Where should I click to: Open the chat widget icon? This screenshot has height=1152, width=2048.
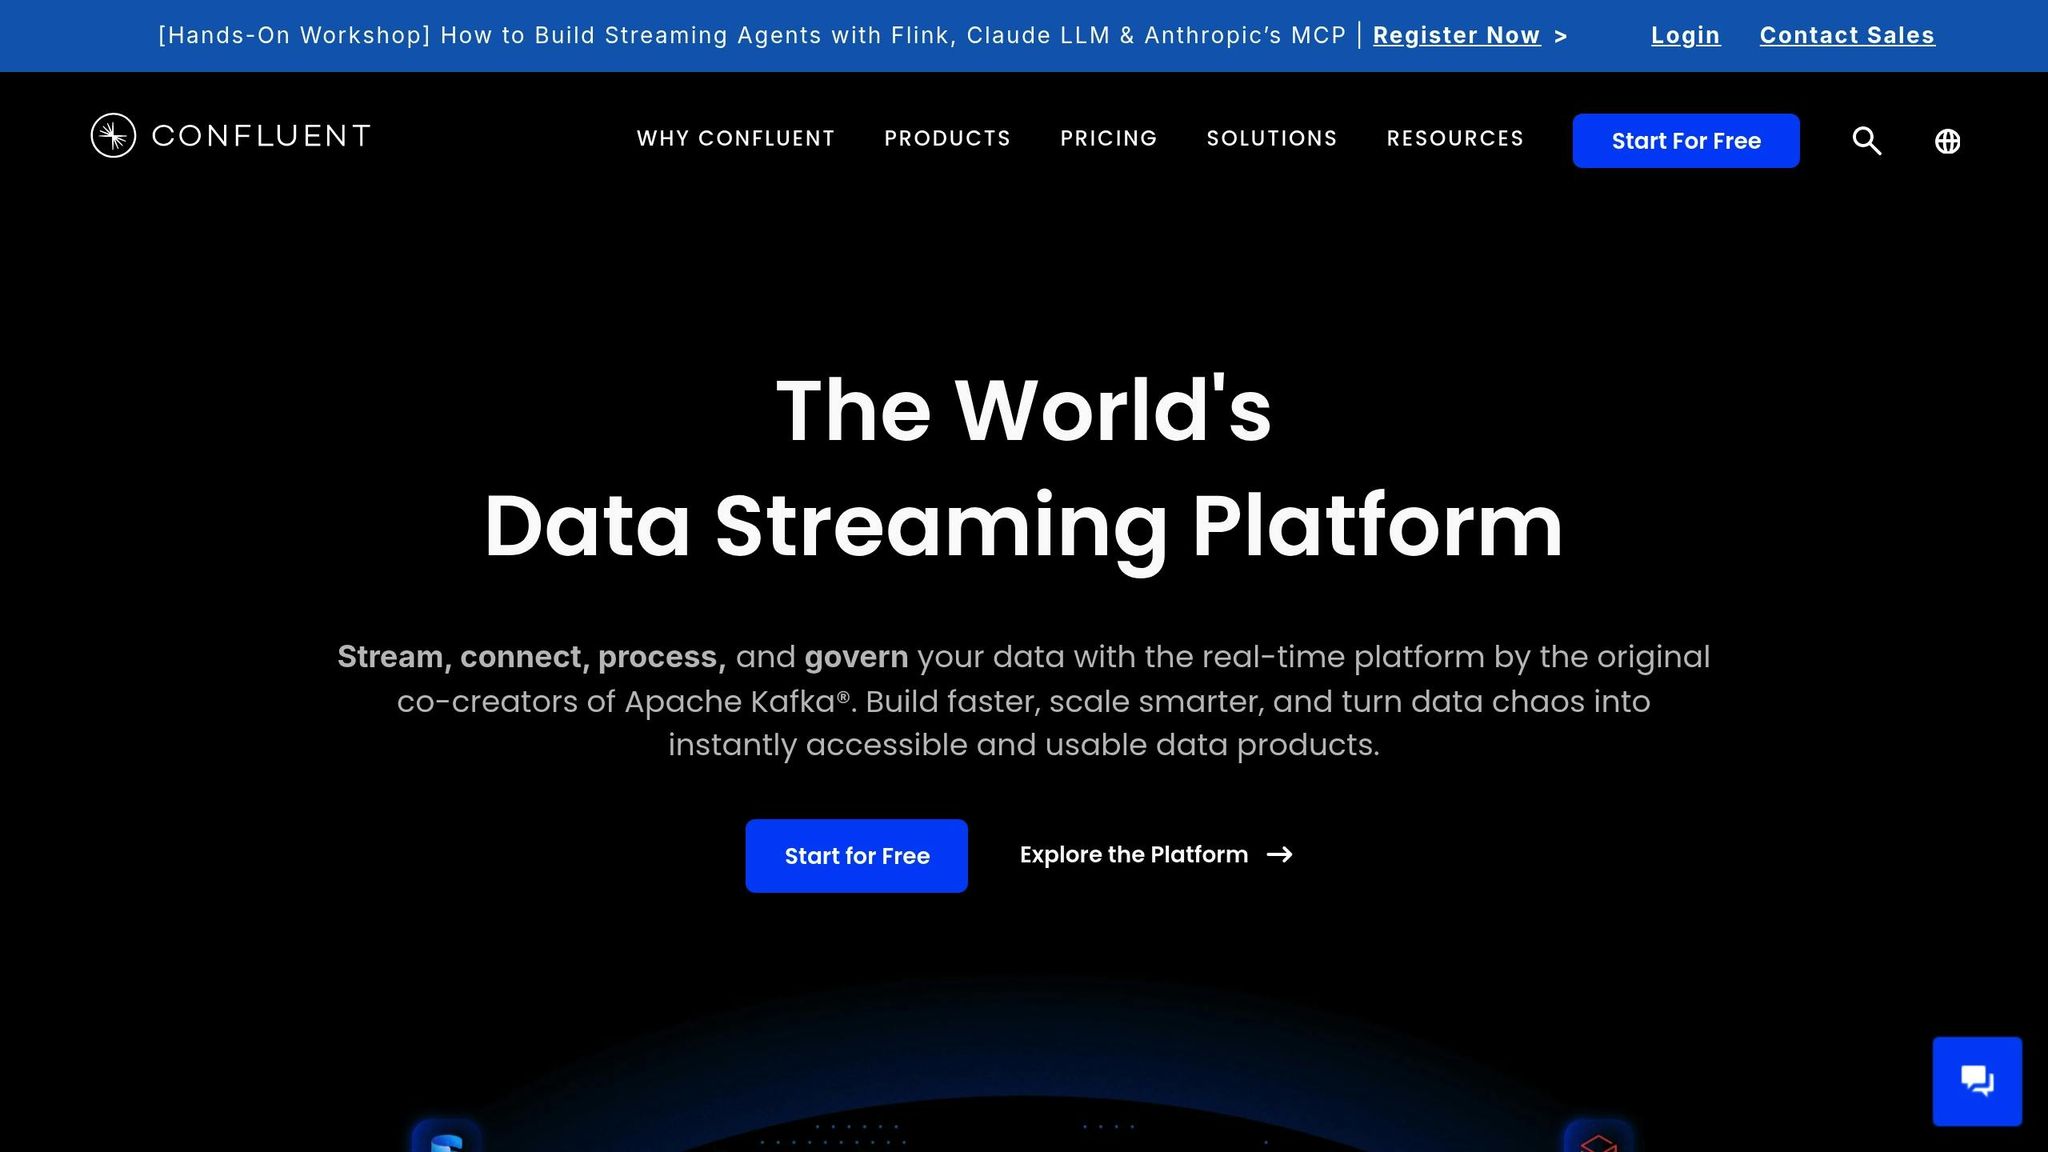(x=1976, y=1081)
